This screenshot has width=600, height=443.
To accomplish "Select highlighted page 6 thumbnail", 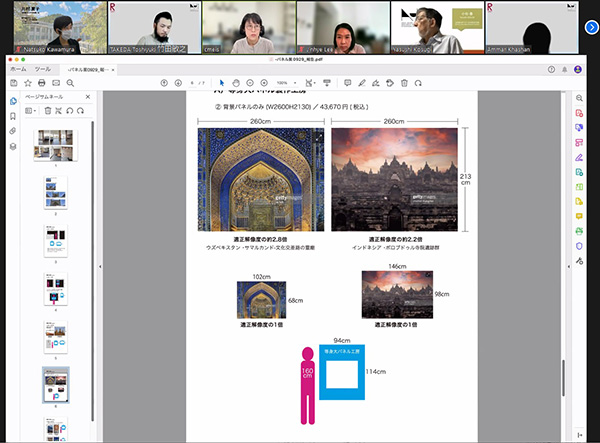I will [x=55, y=385].
